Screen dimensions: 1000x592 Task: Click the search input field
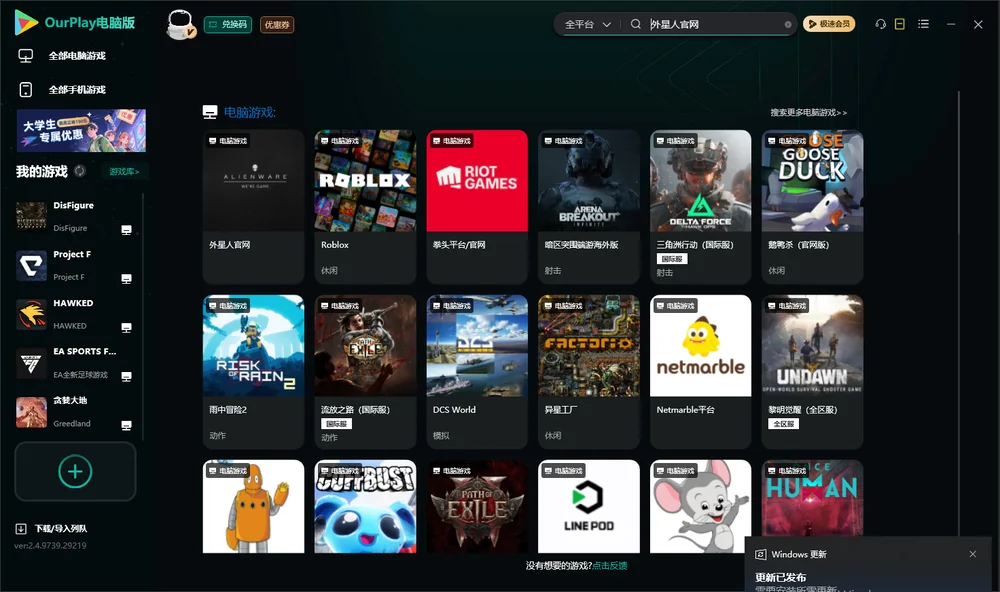[714, 24]
